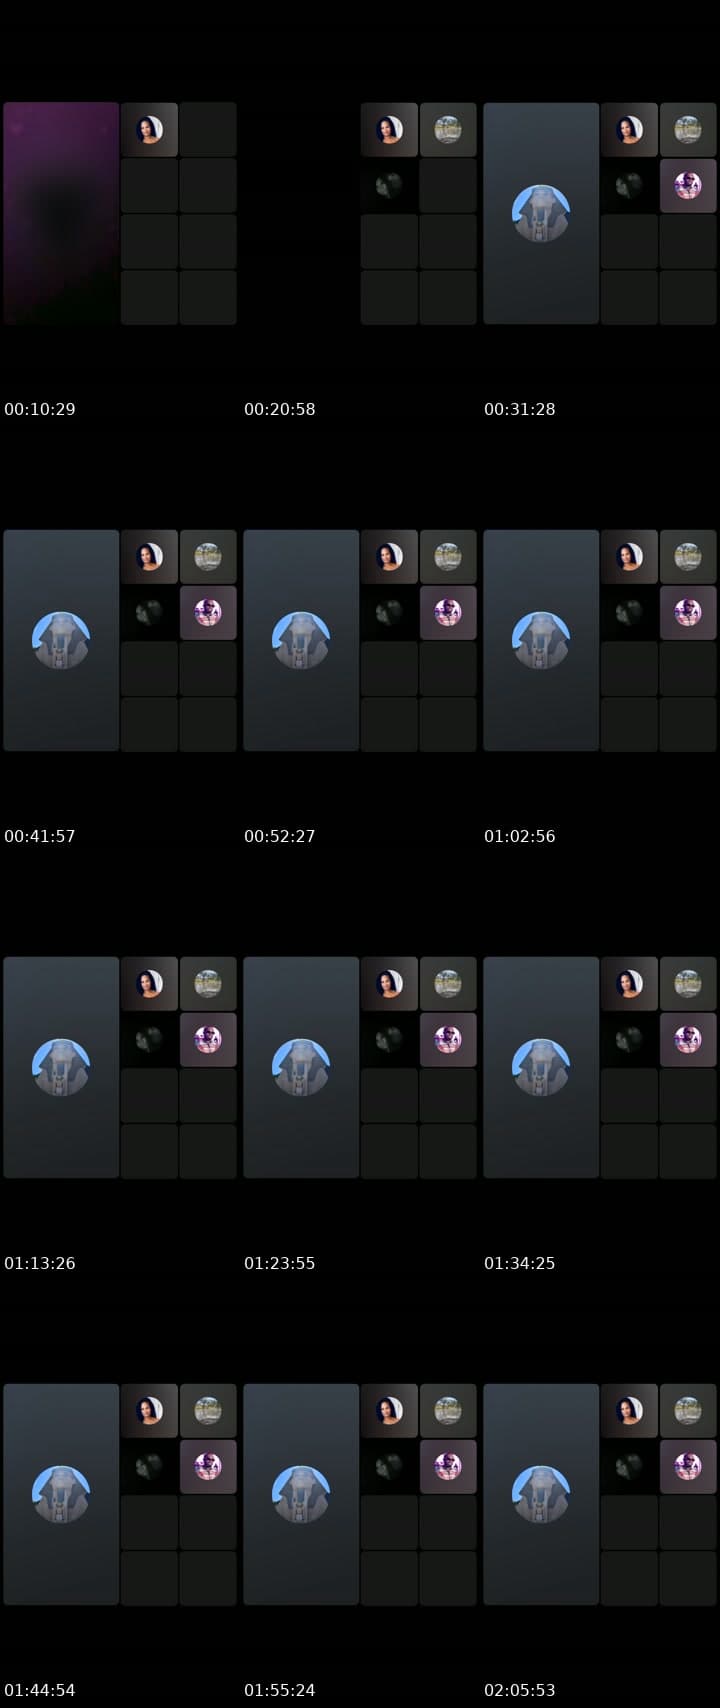This screenshot has width=720, height=1708.
Task: Select the purple avatar tile at 01:13:26
Action: point(208,1040)
